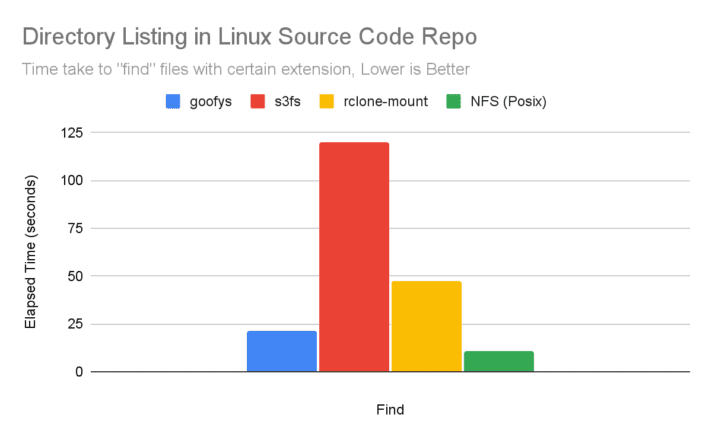Click the red s3fs legend swatch
This screenshot has width=712, height=440.
pyautogui.click(x=258, y=101)
